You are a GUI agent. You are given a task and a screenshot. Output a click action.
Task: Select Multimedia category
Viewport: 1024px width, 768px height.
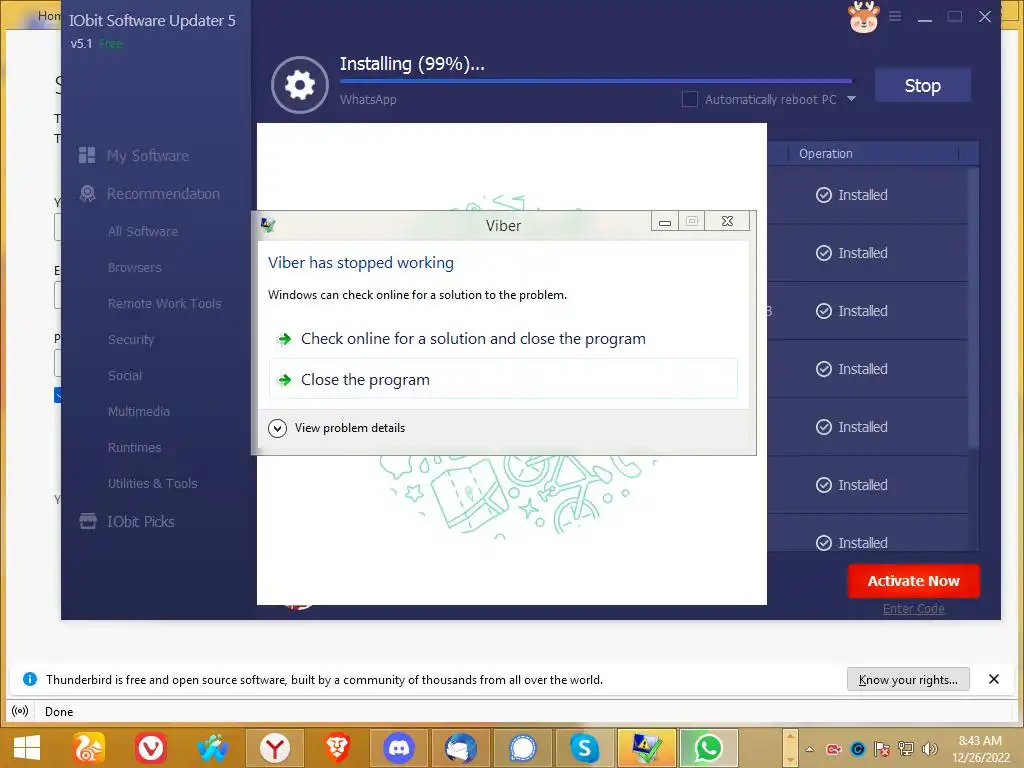(x=138, y=411)
